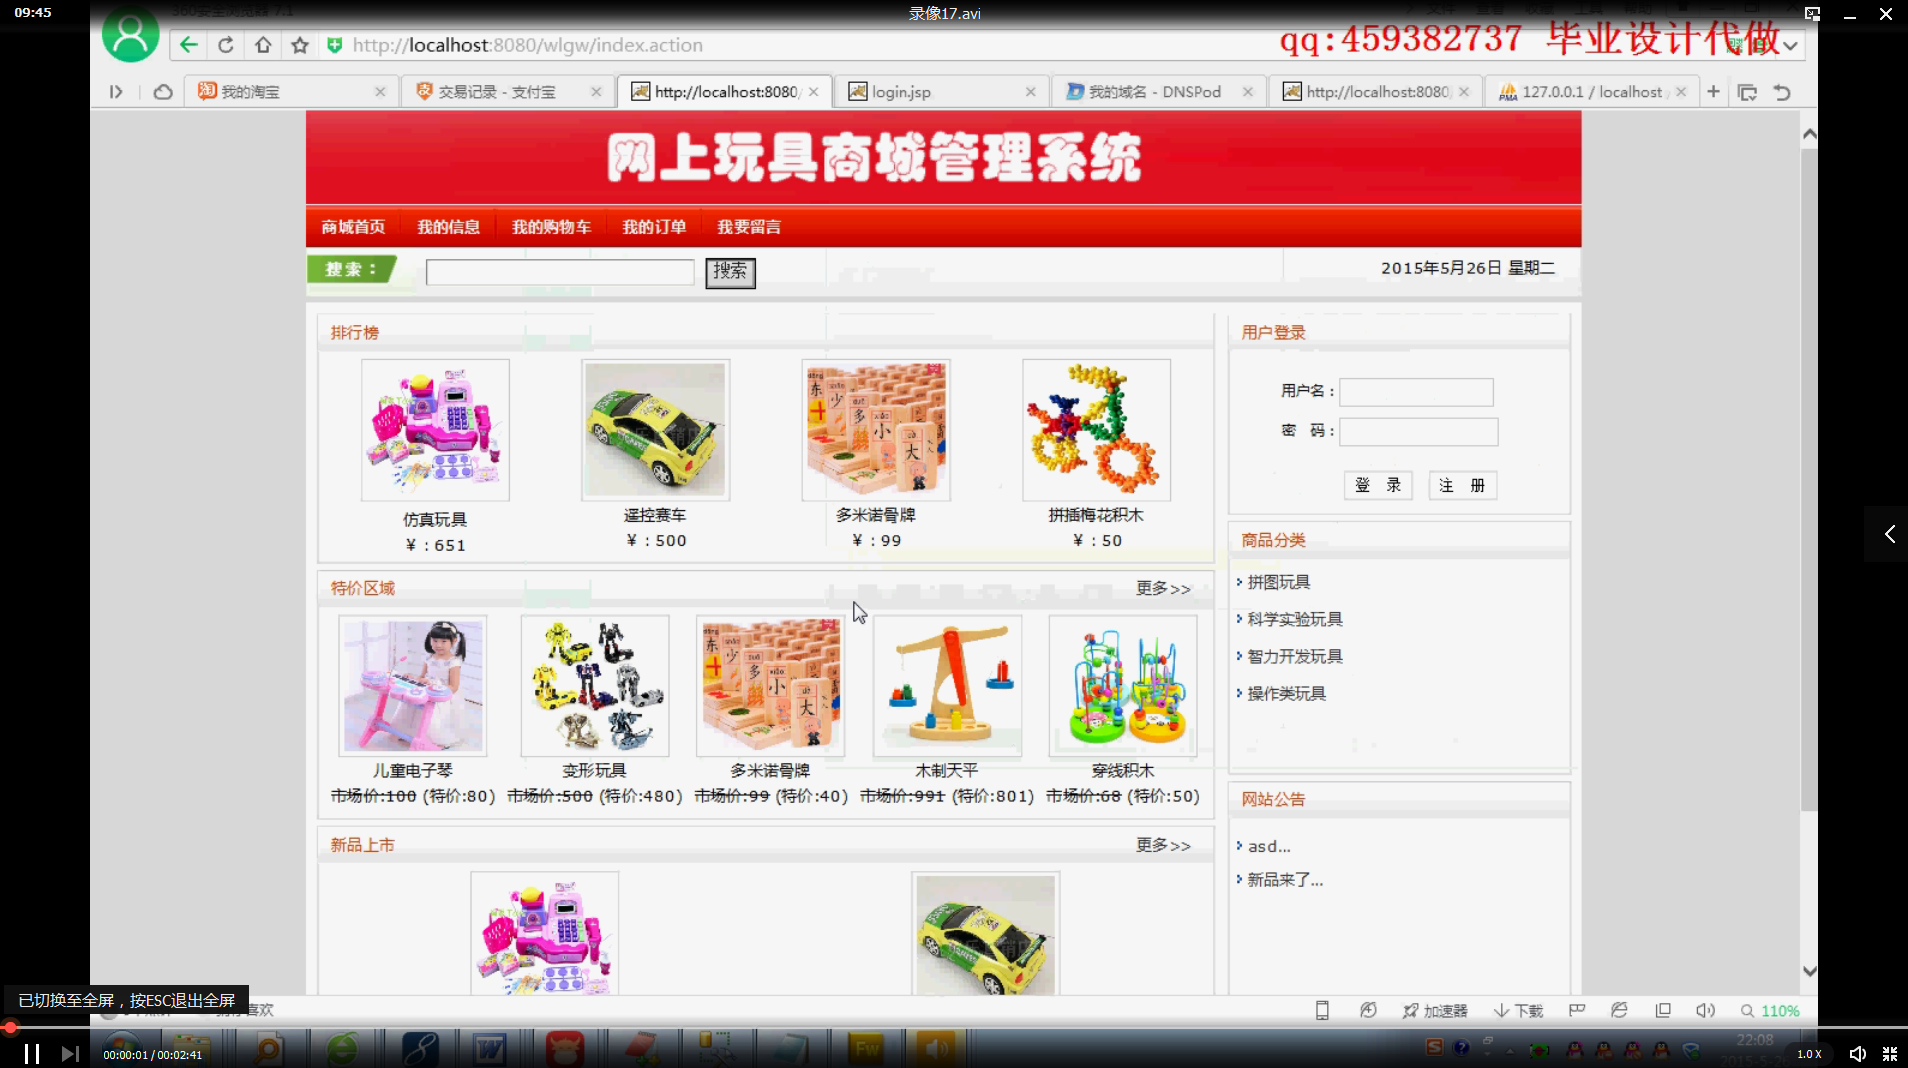Open 我要留言 in the navigation menu
Viewport: 1908px width, 1068px height.
pyautogui.click(x=749, y=227)
